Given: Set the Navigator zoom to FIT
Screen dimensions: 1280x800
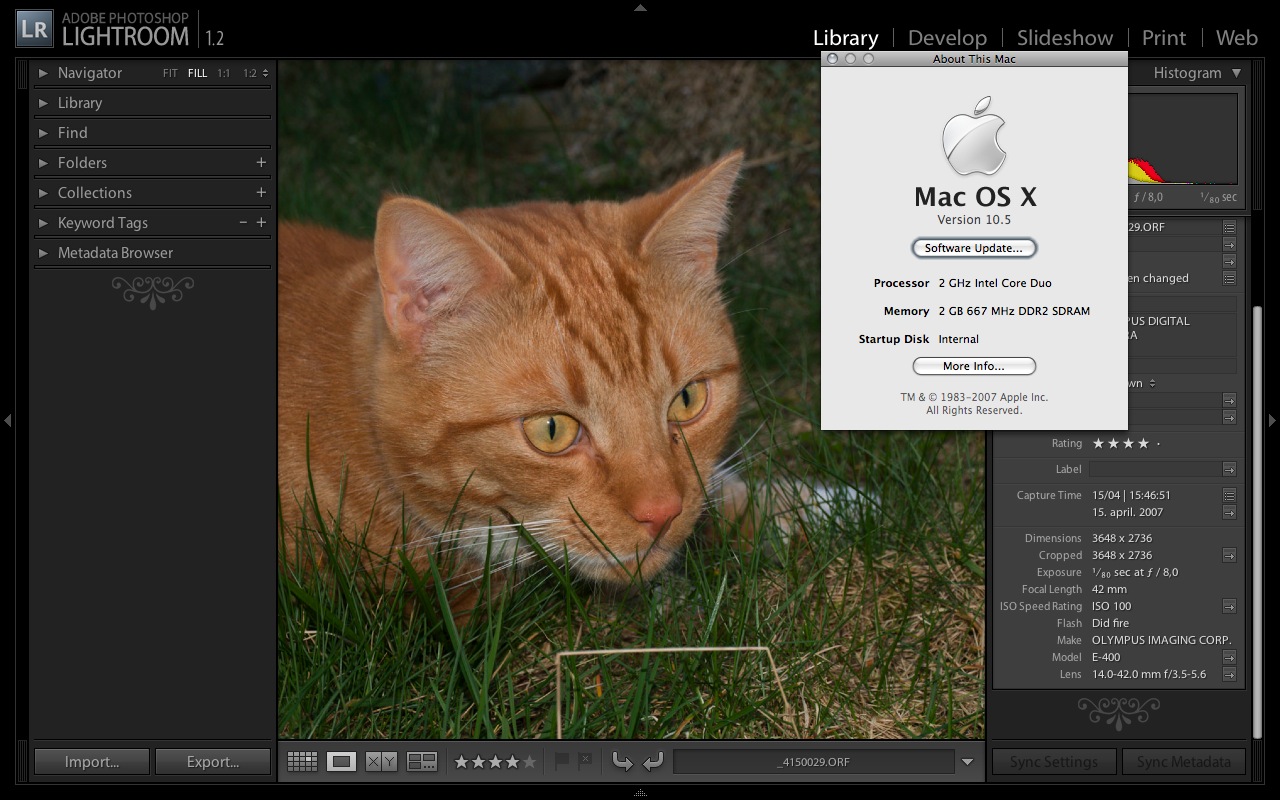Looking at the screenshot, I should pyautogui.click(x=170, y=73).
